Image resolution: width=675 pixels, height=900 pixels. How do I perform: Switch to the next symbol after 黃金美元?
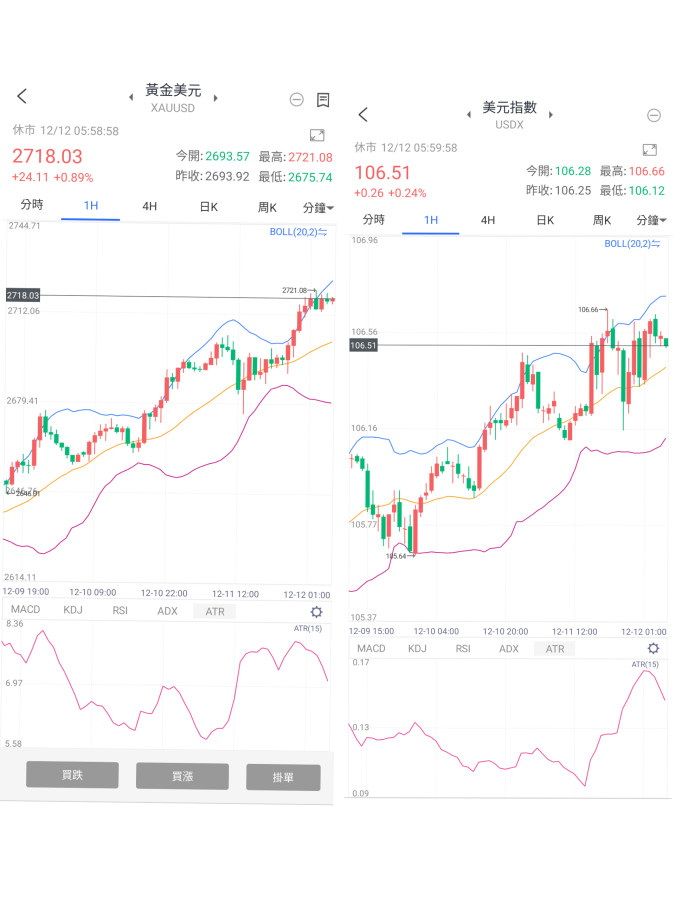(x=216, y=97)
